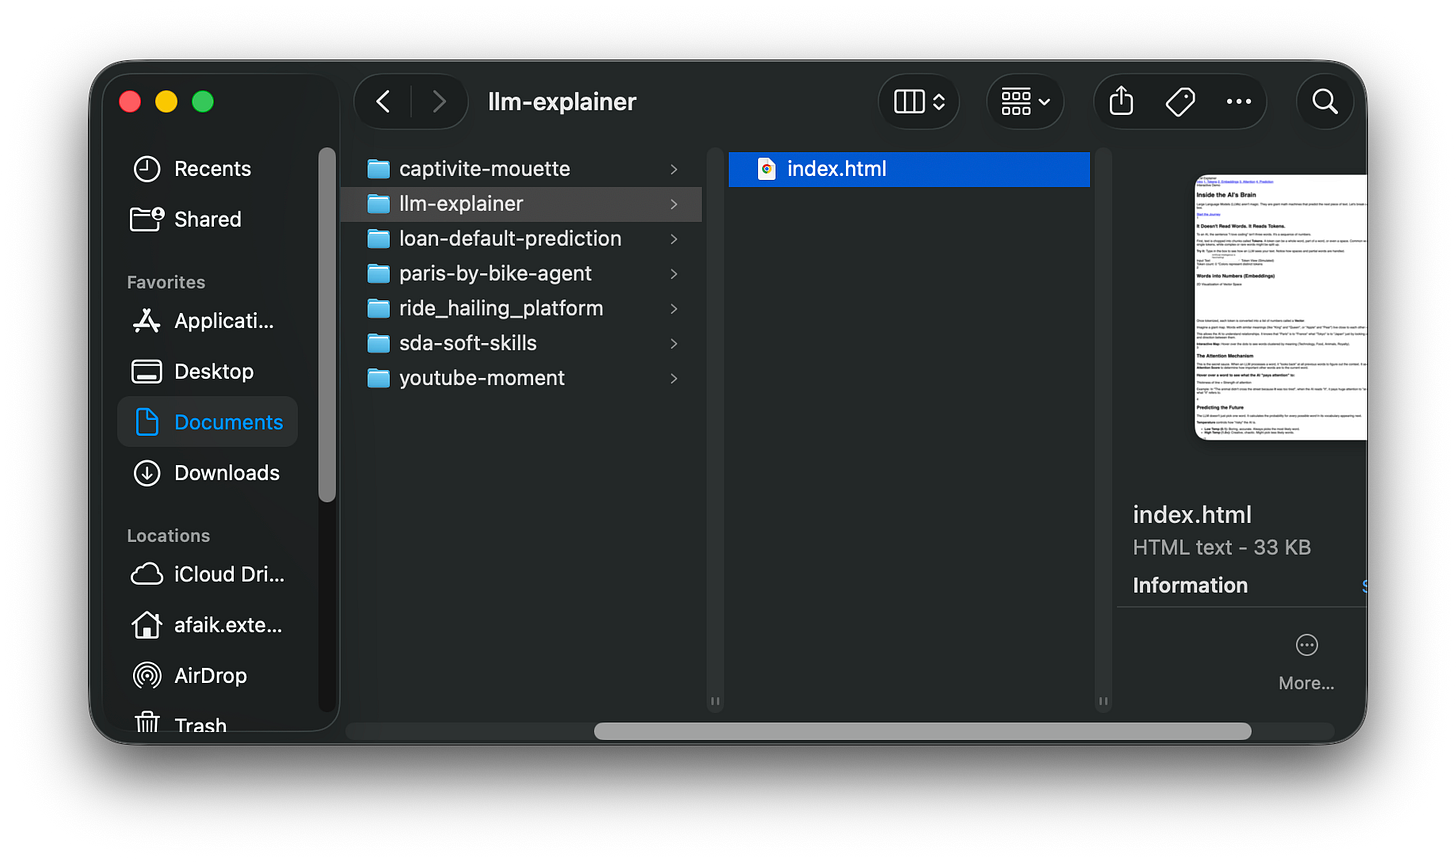Click the index.html preview thumbnail
The image size is (1456, 862).
[1280, 306]
